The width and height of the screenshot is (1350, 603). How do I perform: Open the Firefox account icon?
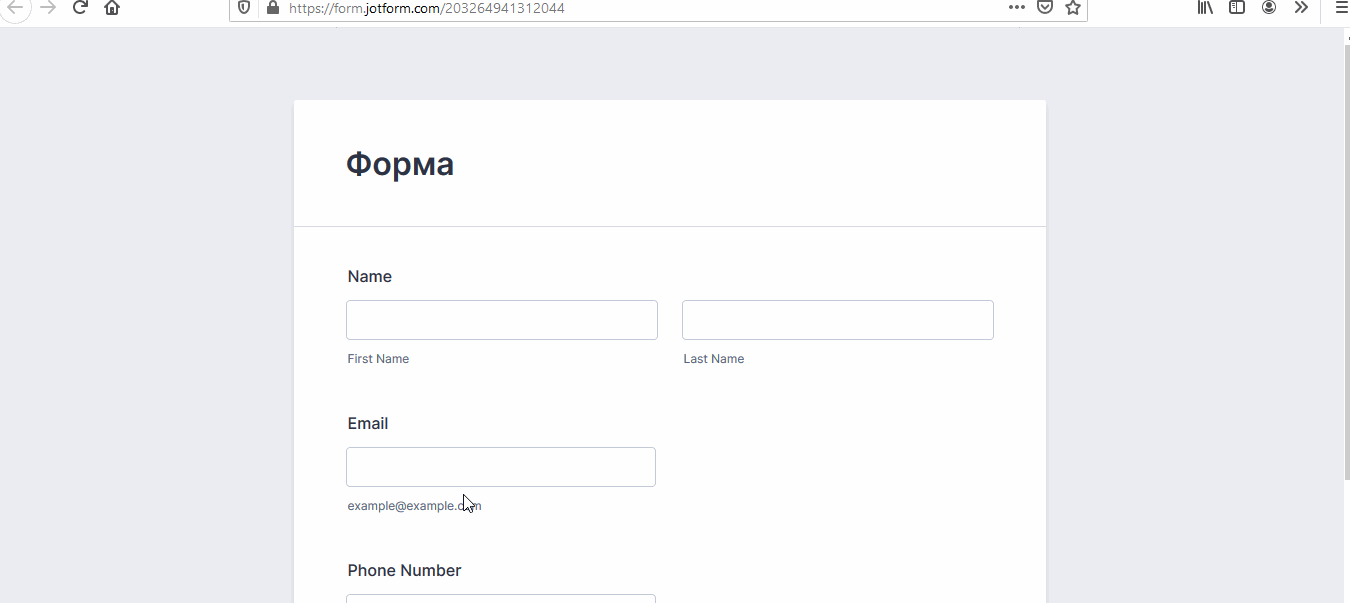click(1269, 7)
